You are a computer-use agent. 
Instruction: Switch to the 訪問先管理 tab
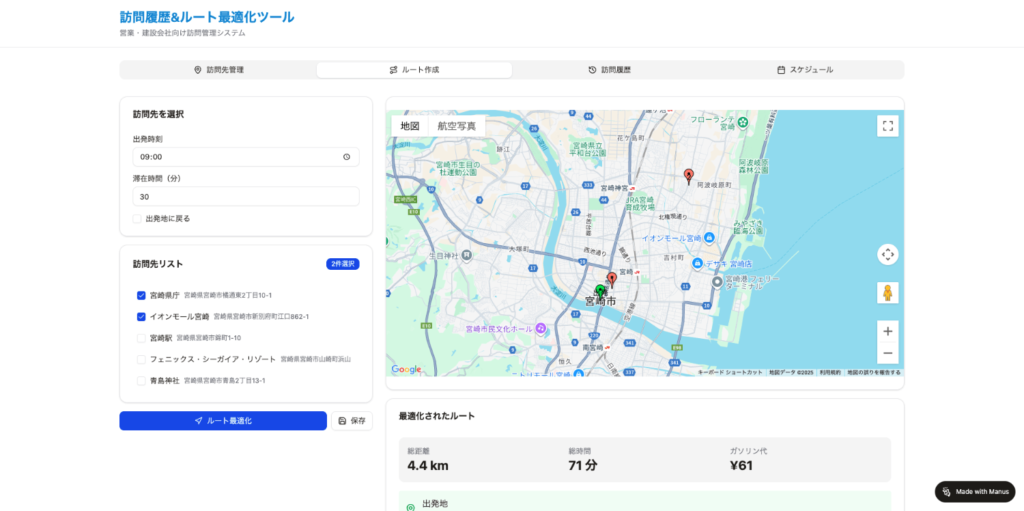pos(218,70)
